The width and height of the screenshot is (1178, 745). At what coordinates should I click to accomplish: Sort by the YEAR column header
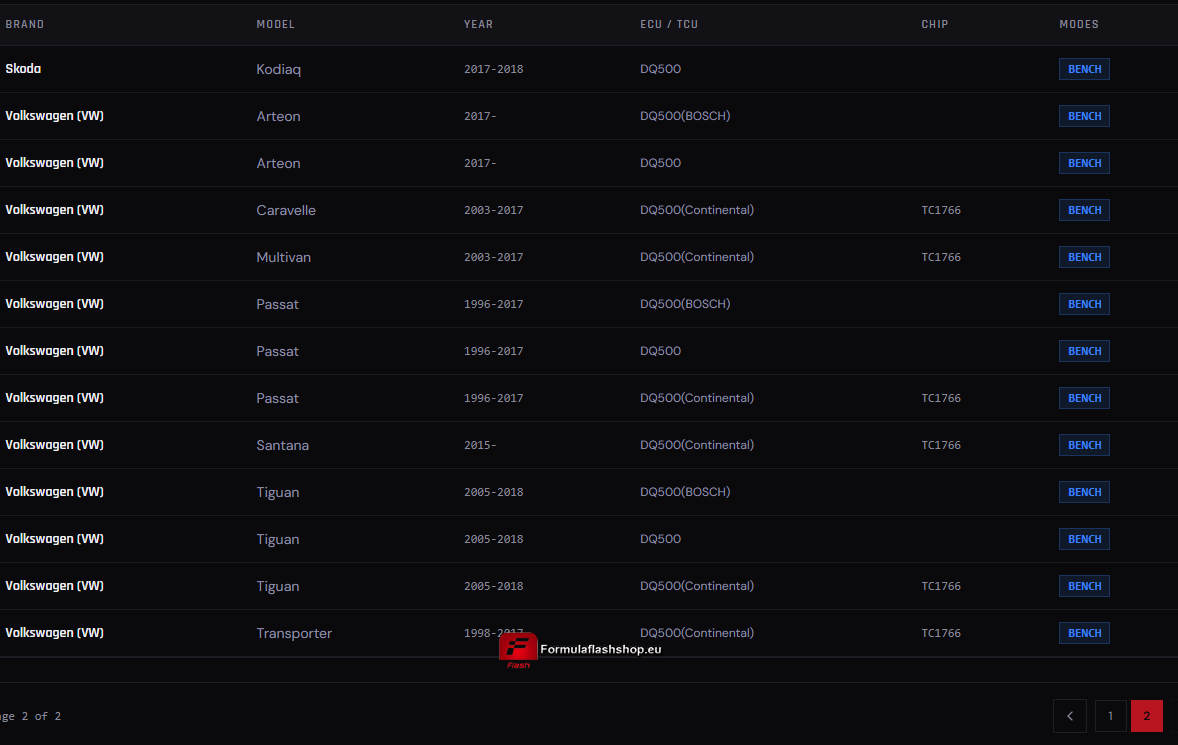479,24
